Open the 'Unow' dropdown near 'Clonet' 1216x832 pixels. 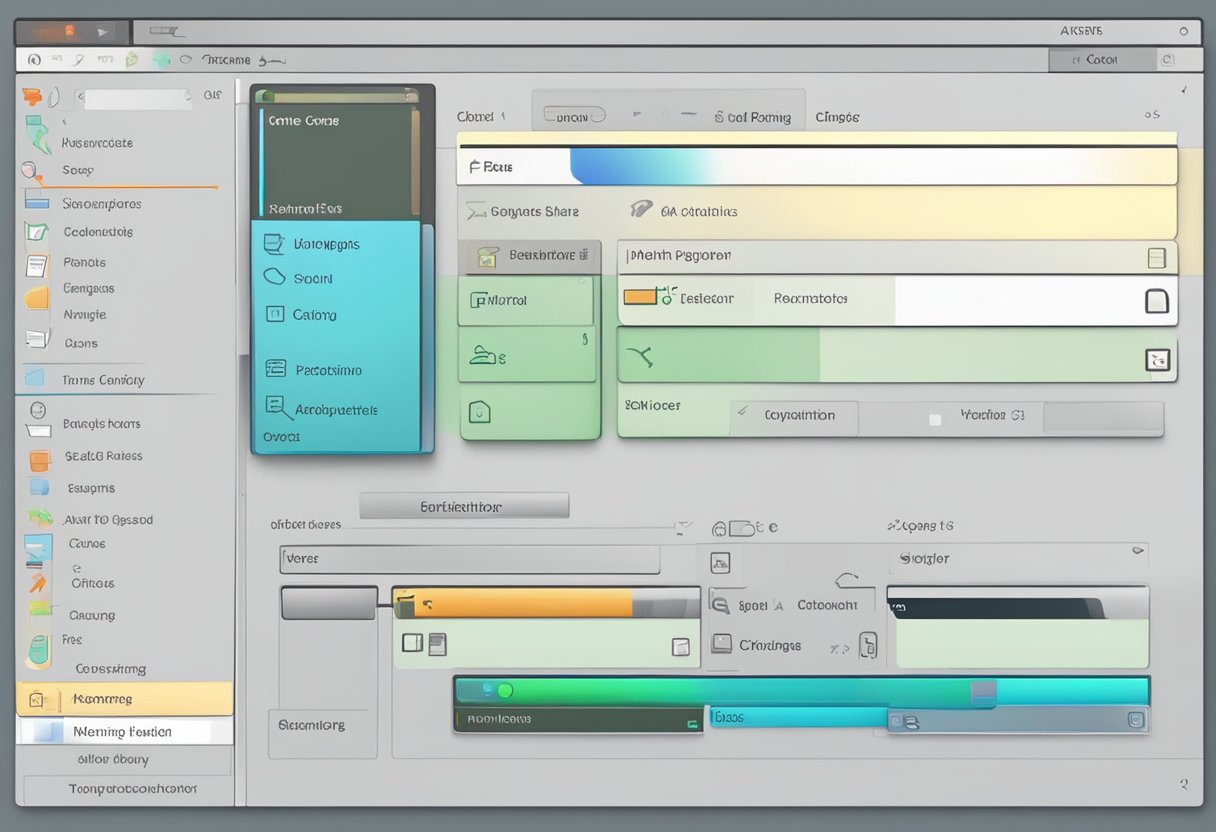coord(574,116)
